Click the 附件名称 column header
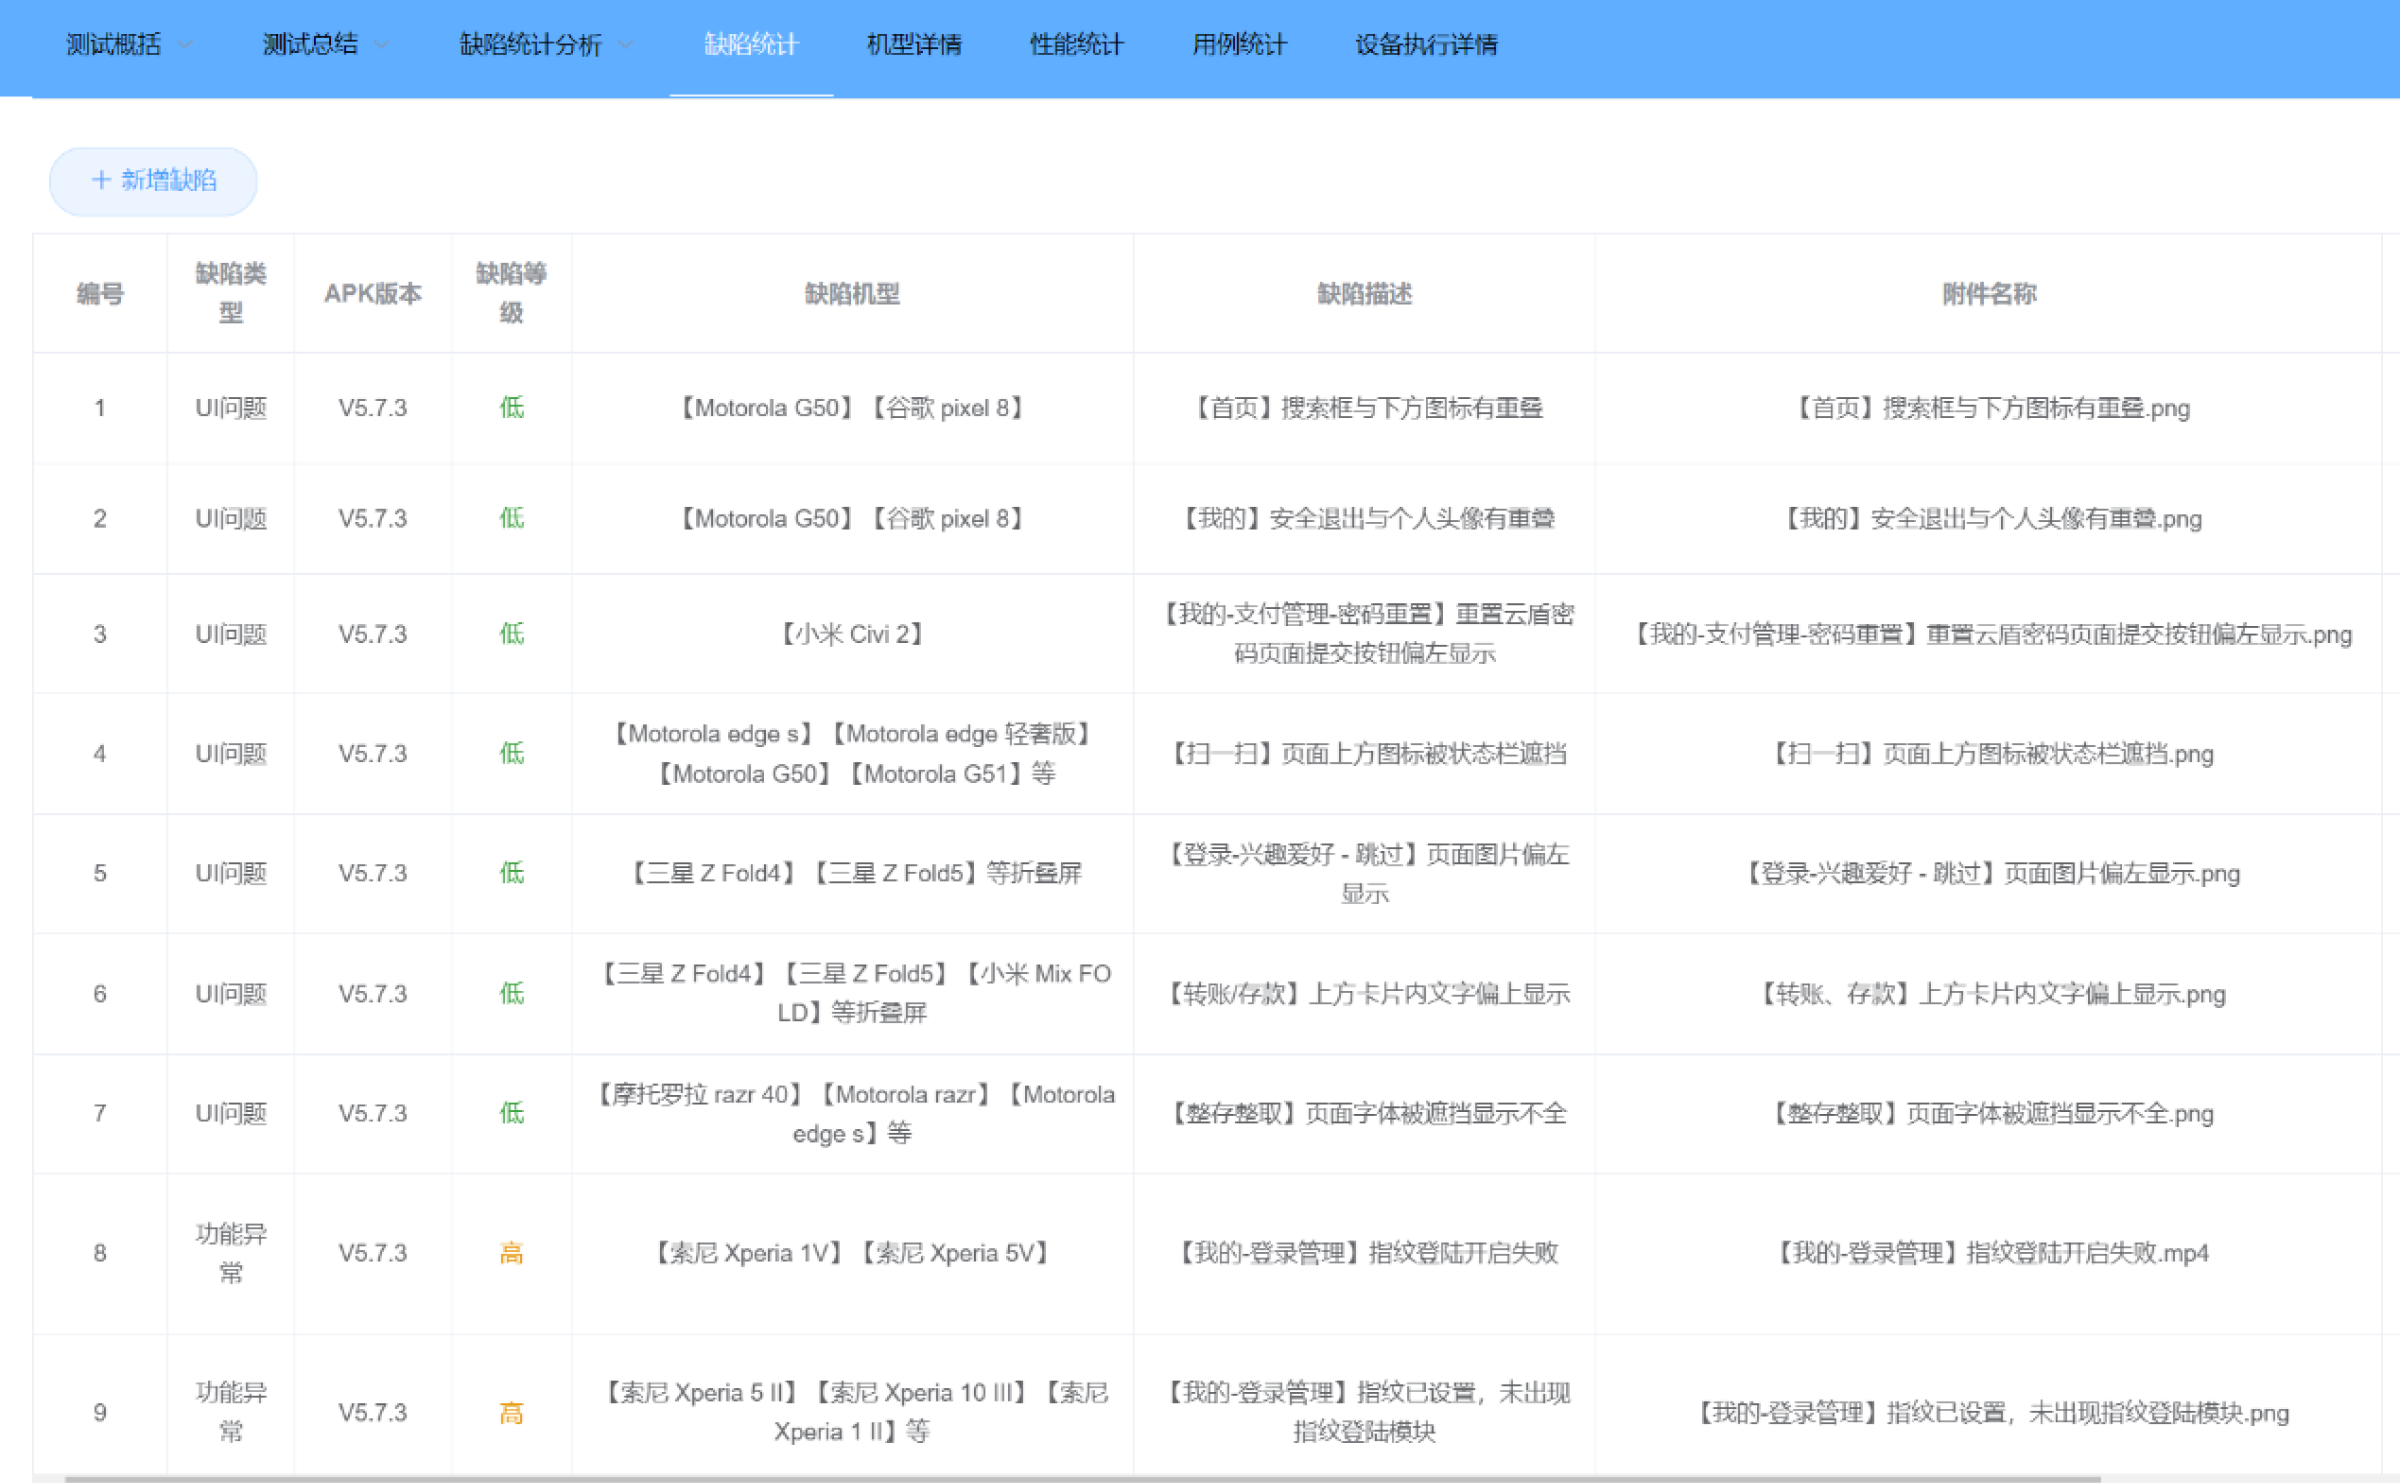2400x1483 pixels. (1989, 293)
